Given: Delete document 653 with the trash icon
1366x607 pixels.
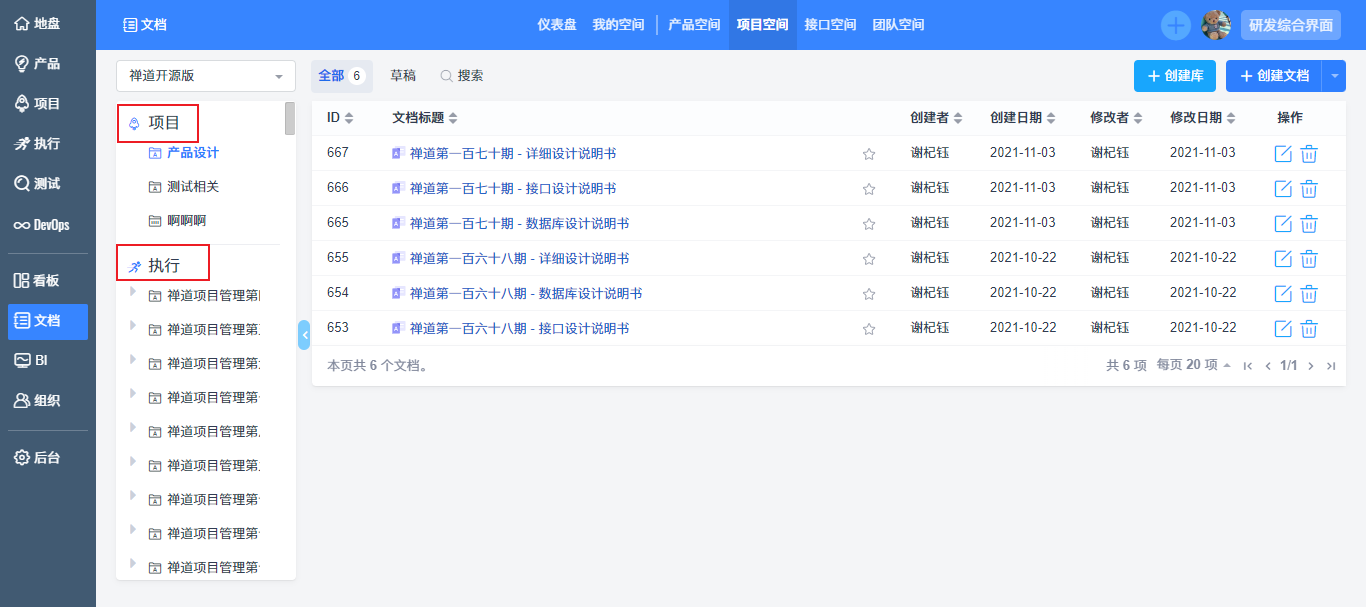Looking at the screenshot, I should (1309, 328).
